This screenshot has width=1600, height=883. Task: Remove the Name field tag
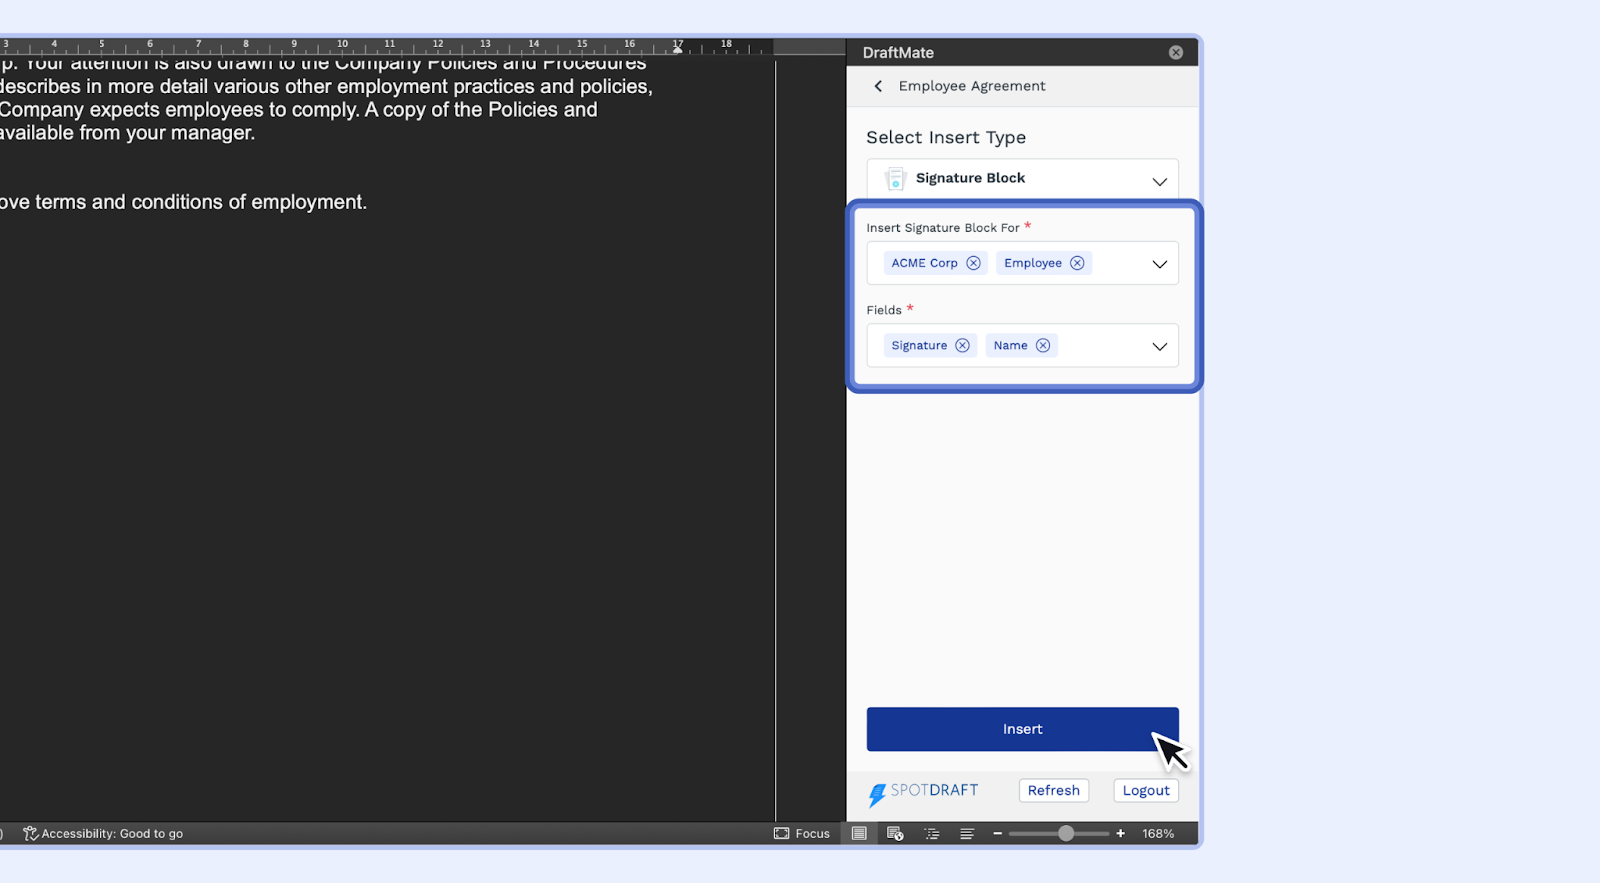tap(1043, 345)
